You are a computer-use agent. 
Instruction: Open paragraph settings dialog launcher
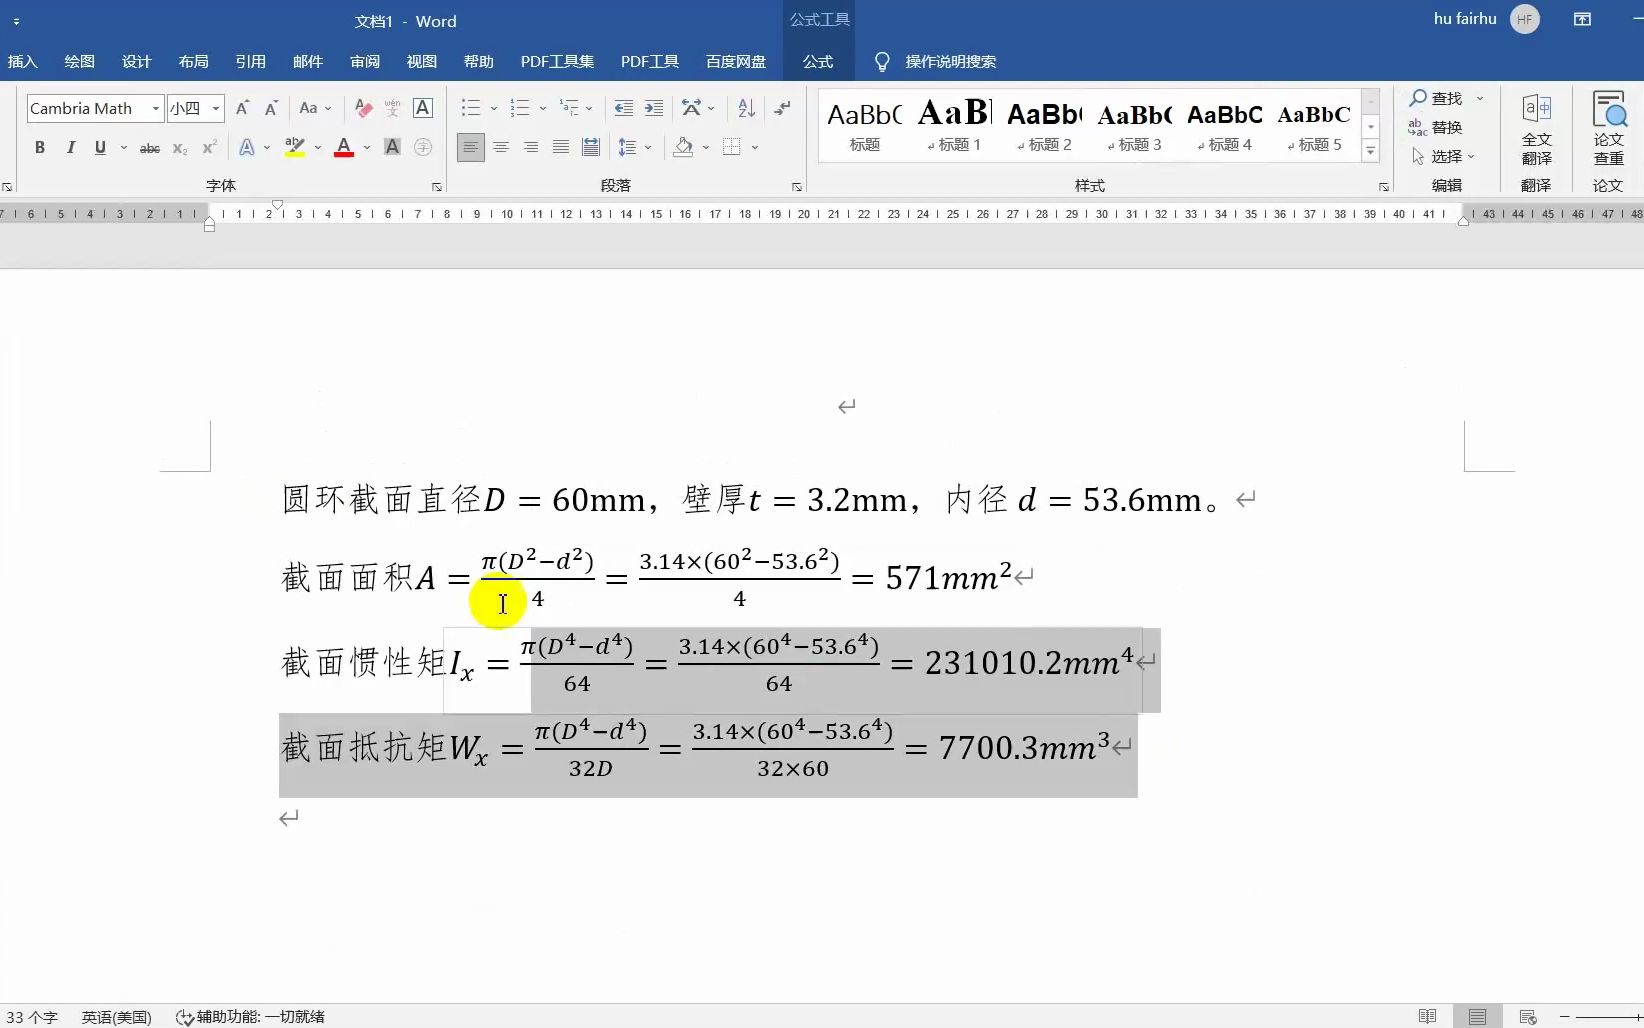[x=797, y=187]
